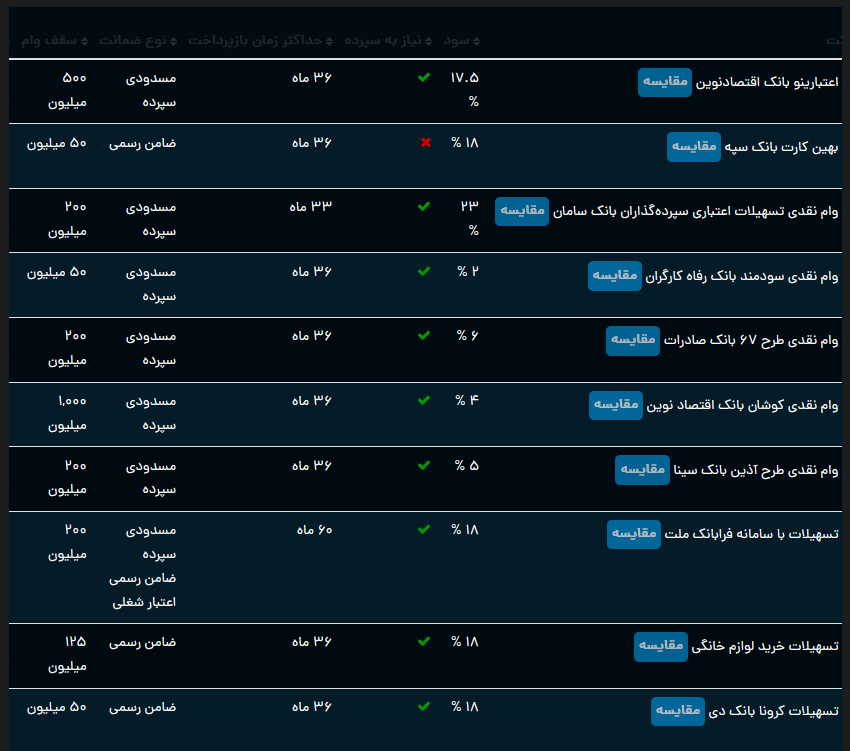Click the ۱,۰۰۰ میلیون loan ceiling cell
This screenshot has width=850, height=751.
coord(67,413)
